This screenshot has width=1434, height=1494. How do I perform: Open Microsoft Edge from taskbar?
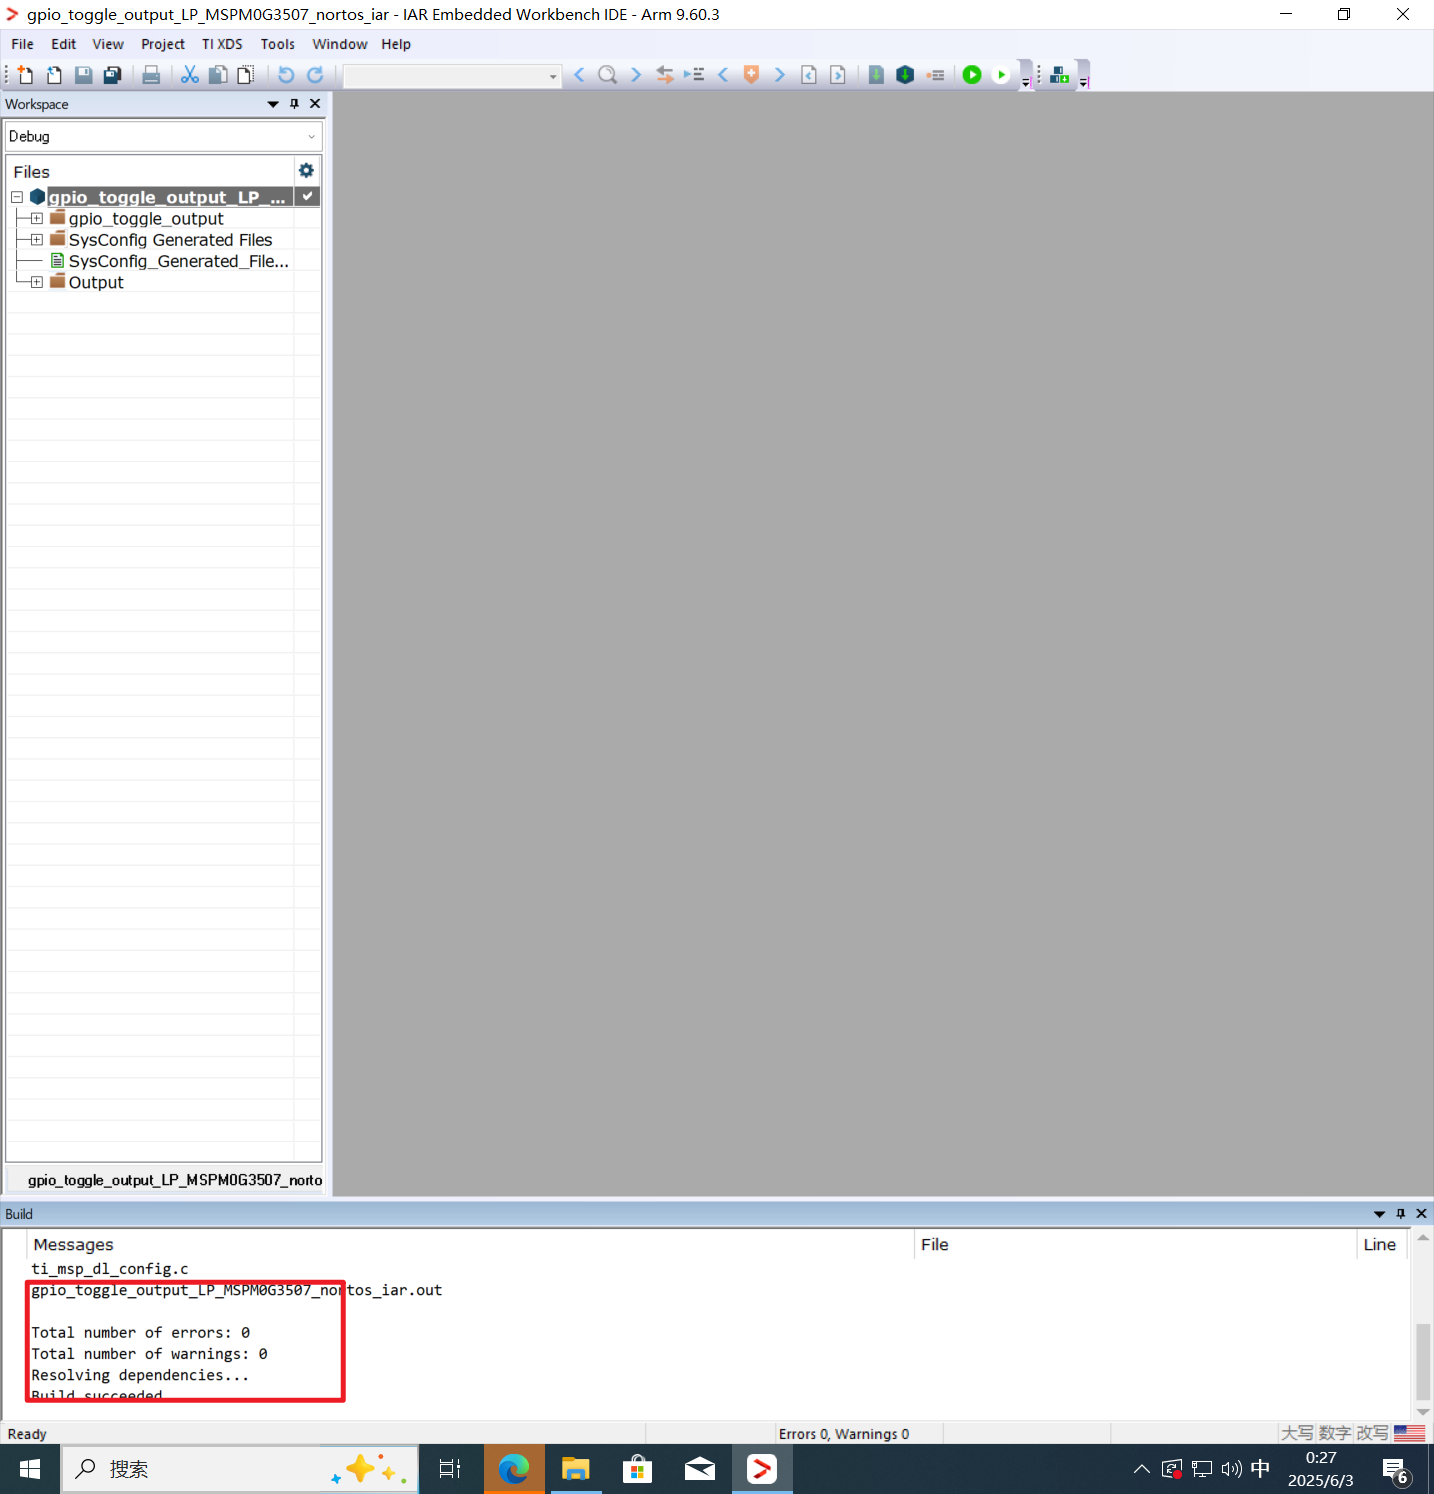point(514,1469)
